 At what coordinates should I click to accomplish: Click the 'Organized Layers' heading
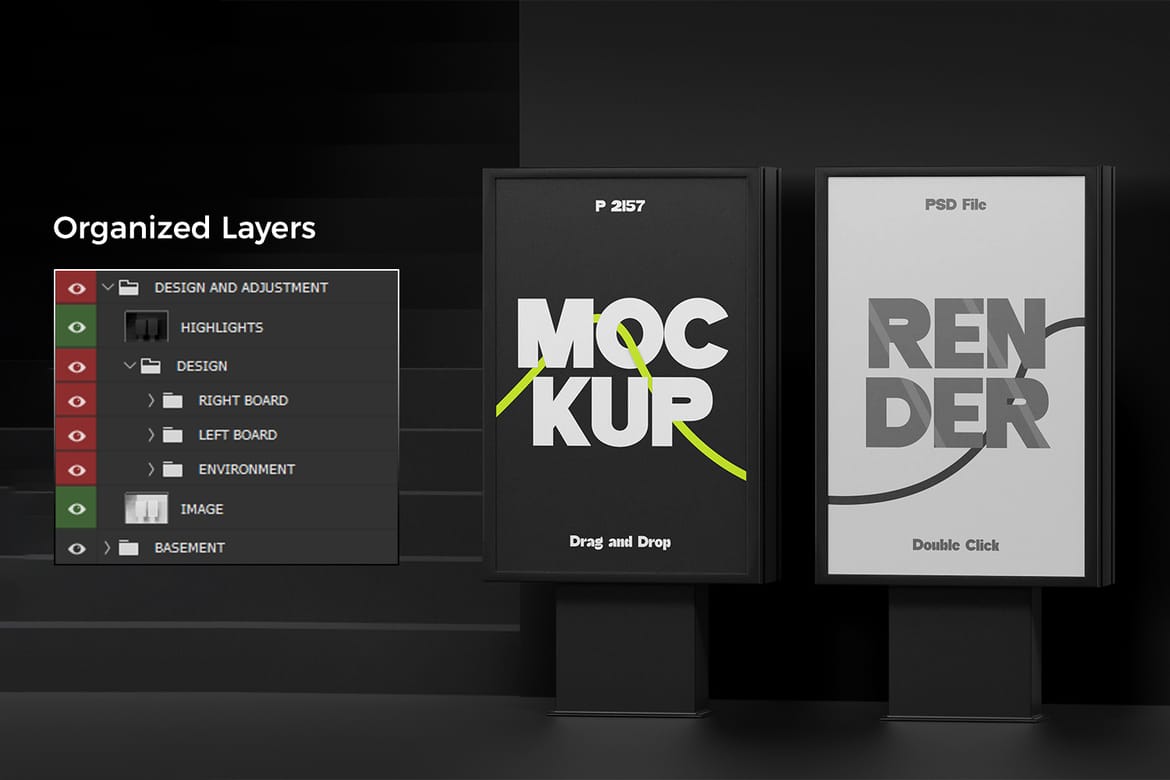click(x=184, y=228)
